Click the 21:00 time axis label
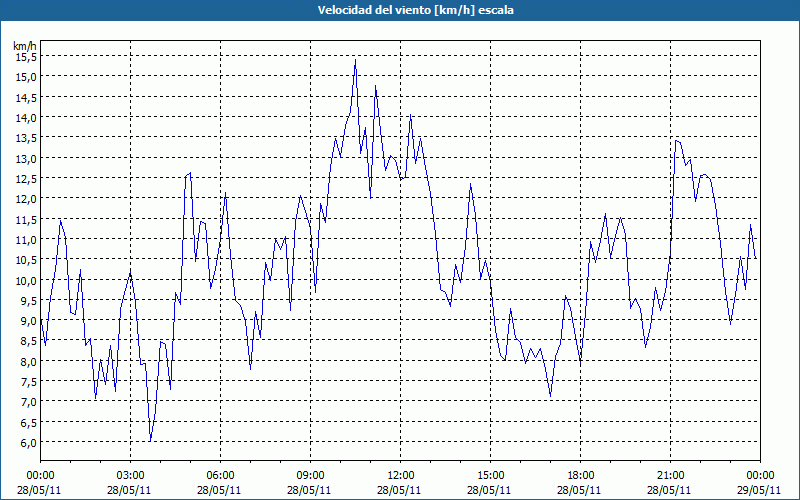The width and height of the screenshot is (800, 500). 670,476
